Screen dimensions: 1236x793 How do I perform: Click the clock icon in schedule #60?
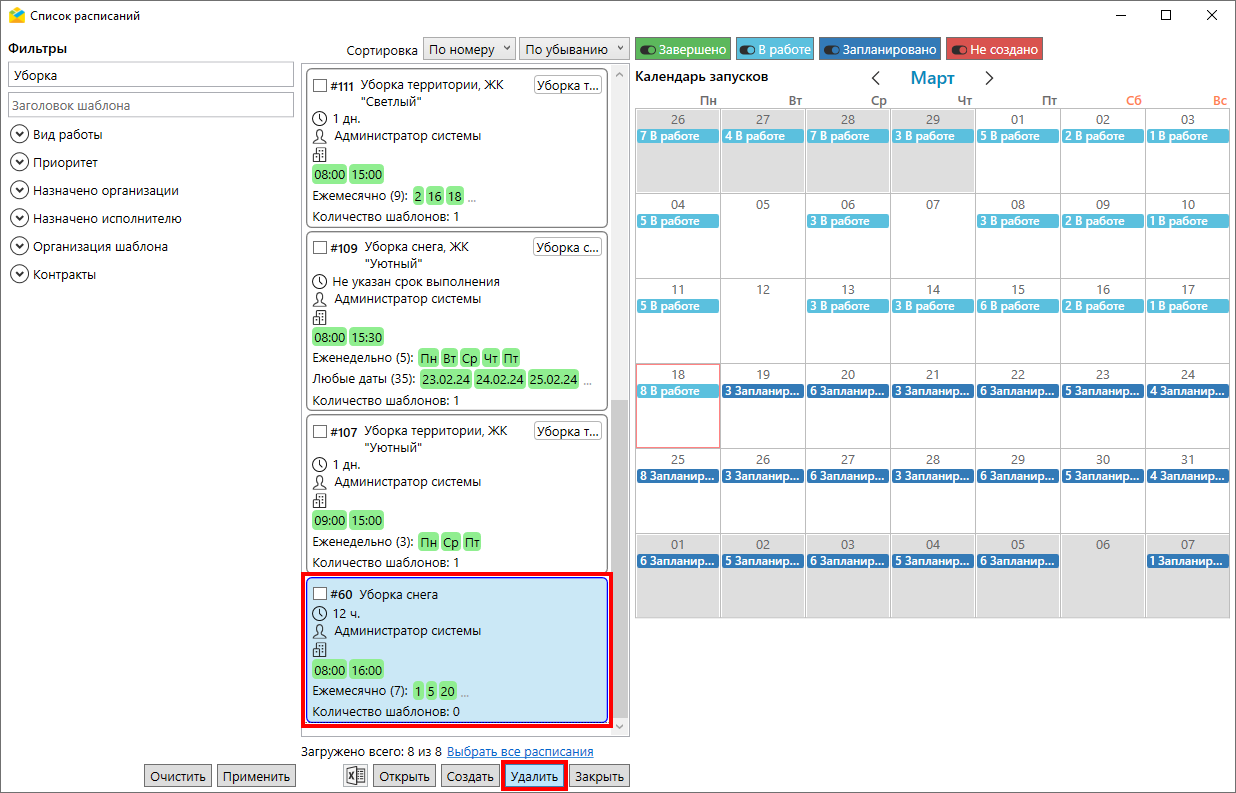coord(320,613)
